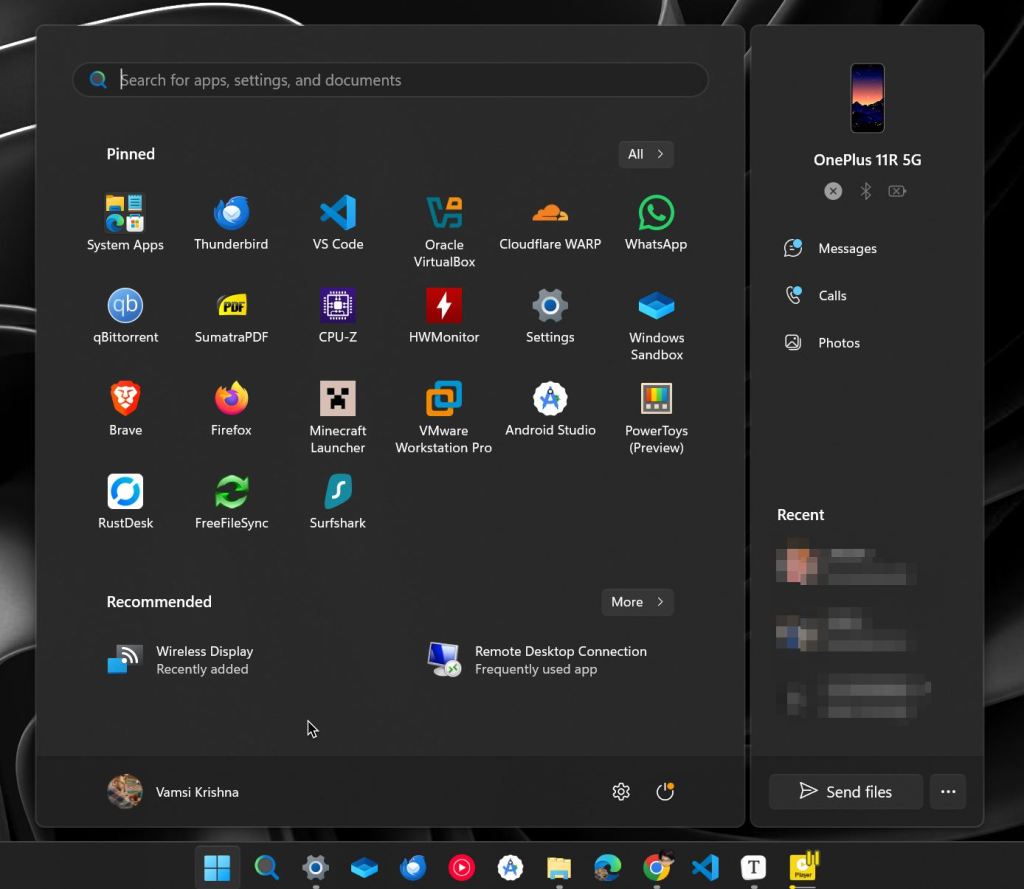The height and width of the screenshot is (889, 1024).
Task: Open Settings via the gear beside power
Action: coord(620,792)
